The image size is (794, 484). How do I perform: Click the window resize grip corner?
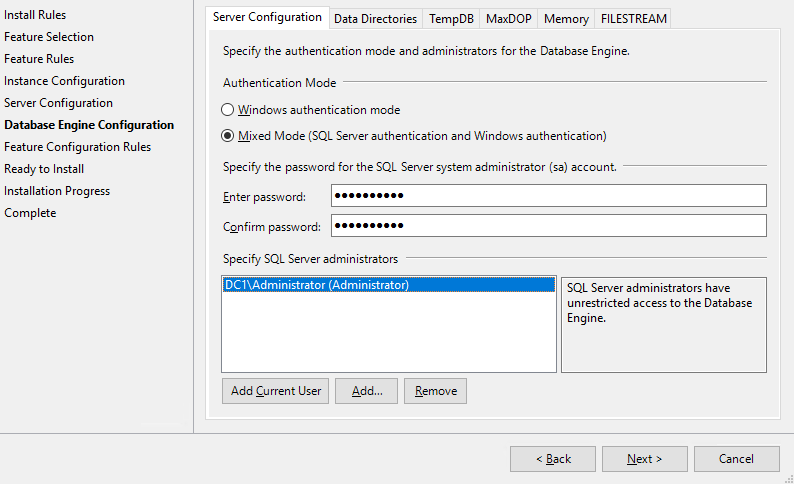pos(788,478)
